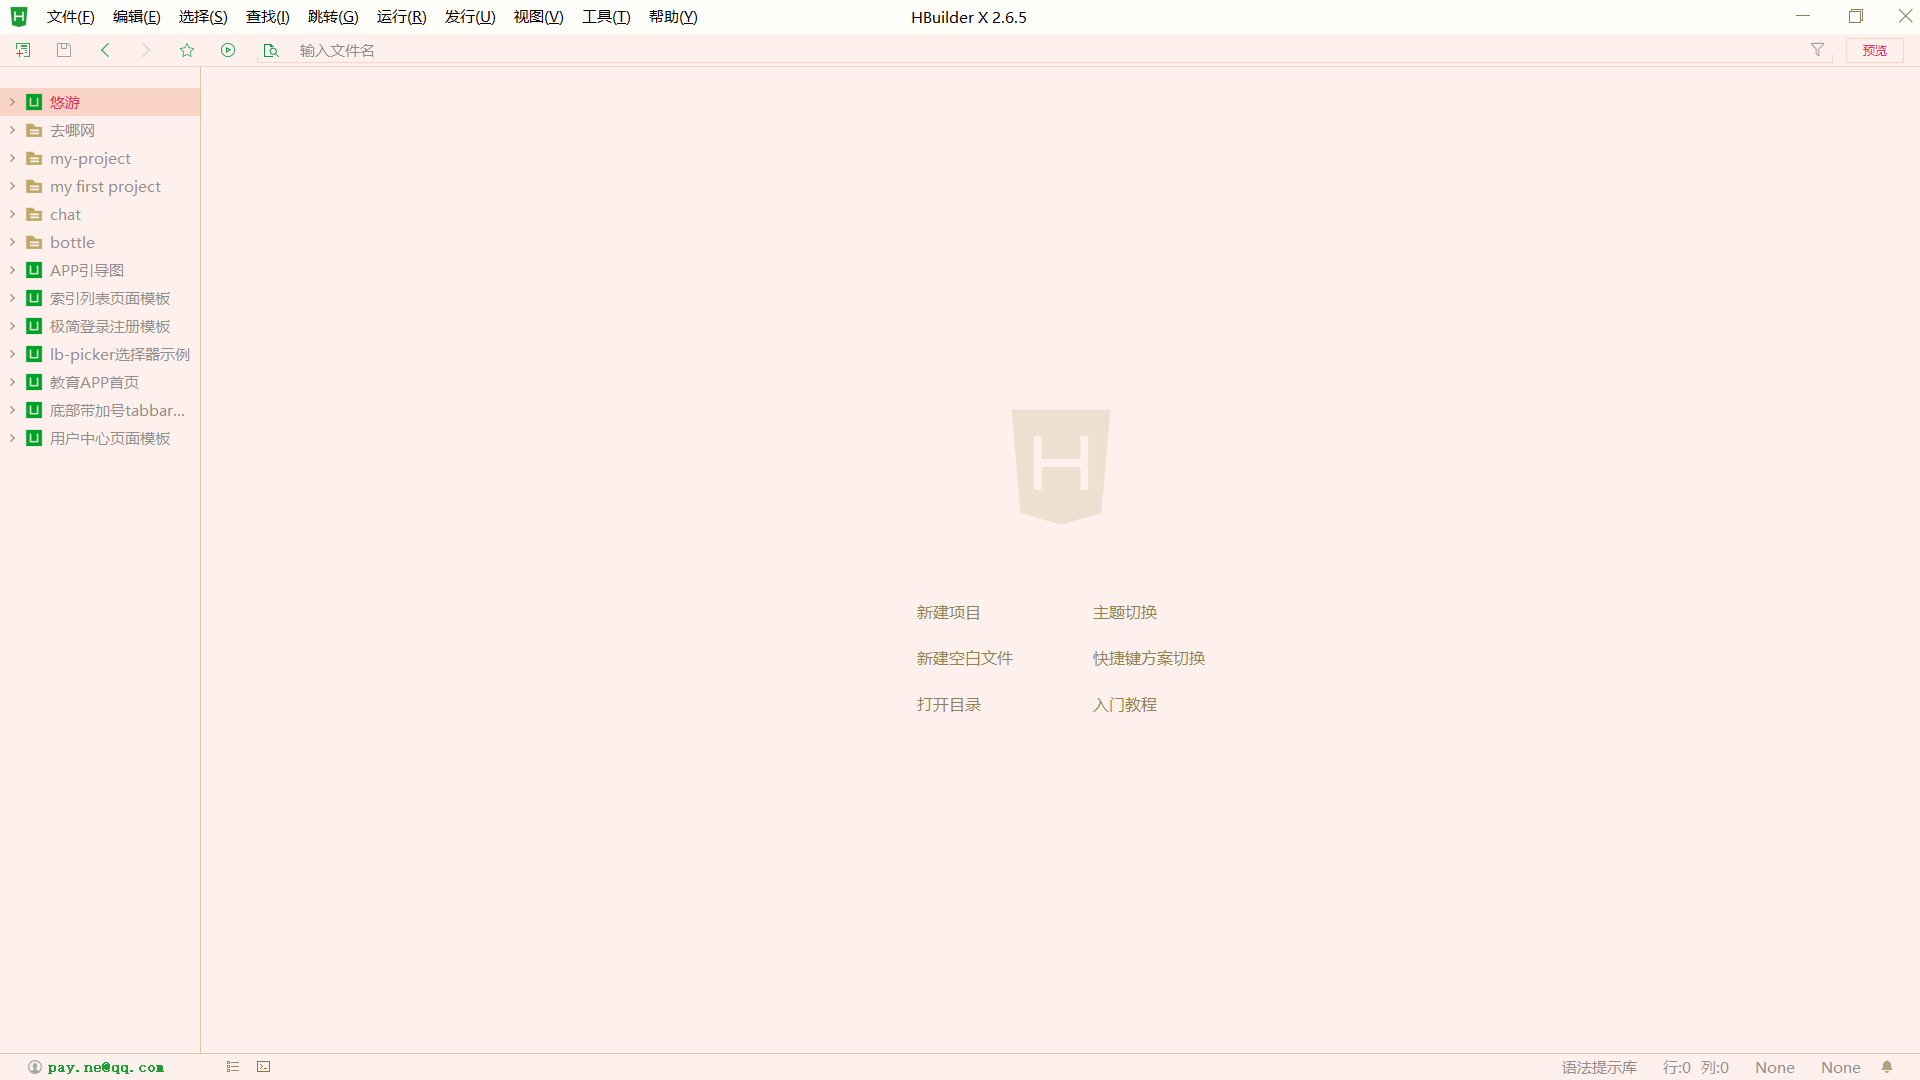The width and height of the screenshot is (1920, 1080).
Task: Click the 极简登录注册模板 project icon
Action: (x=34, y=326)
